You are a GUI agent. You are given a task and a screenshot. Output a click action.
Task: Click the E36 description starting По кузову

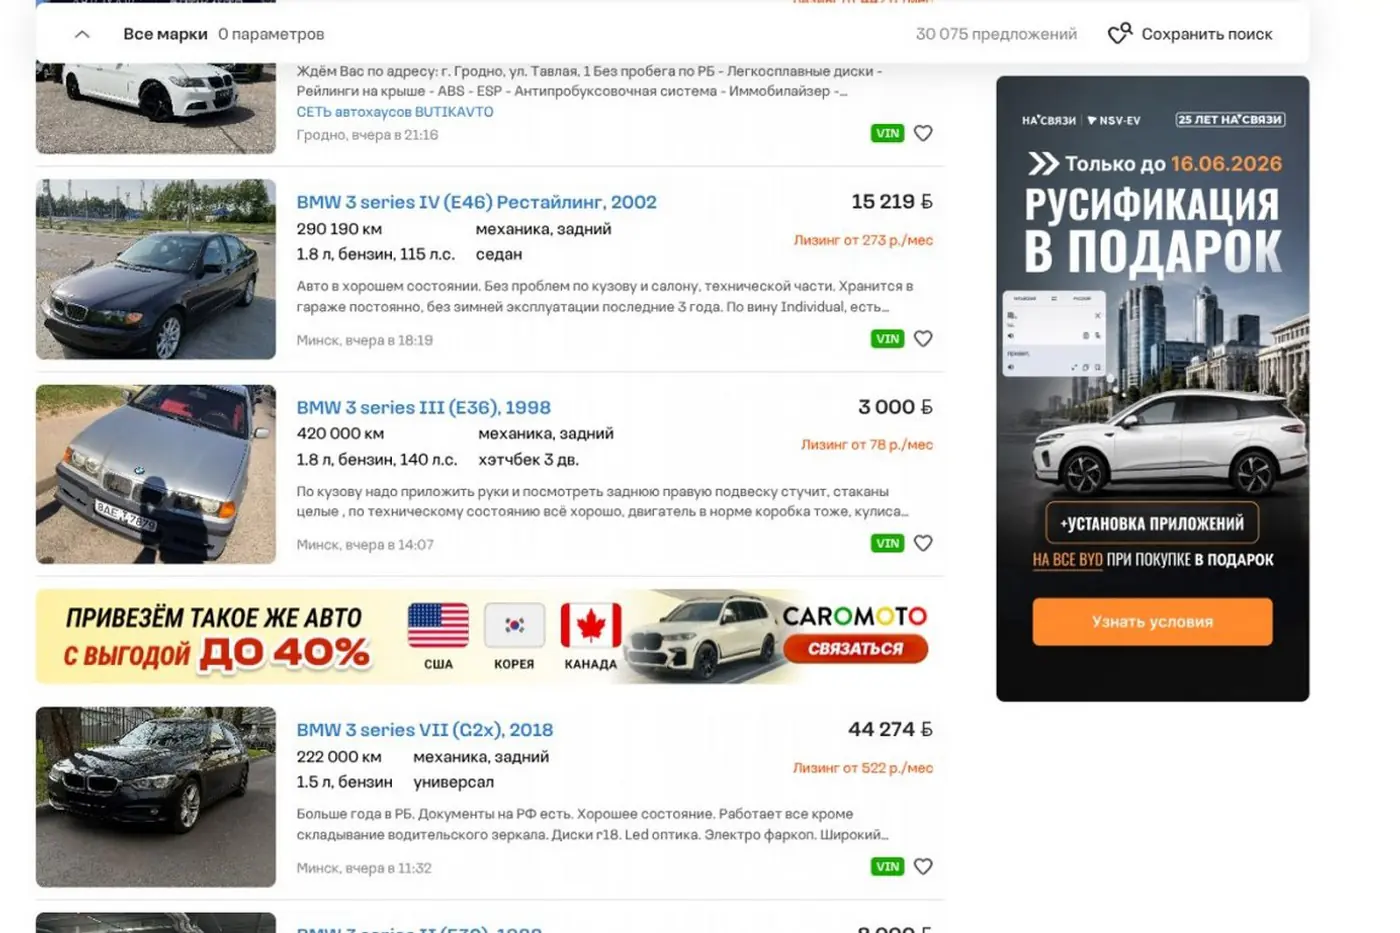point(603,501)
